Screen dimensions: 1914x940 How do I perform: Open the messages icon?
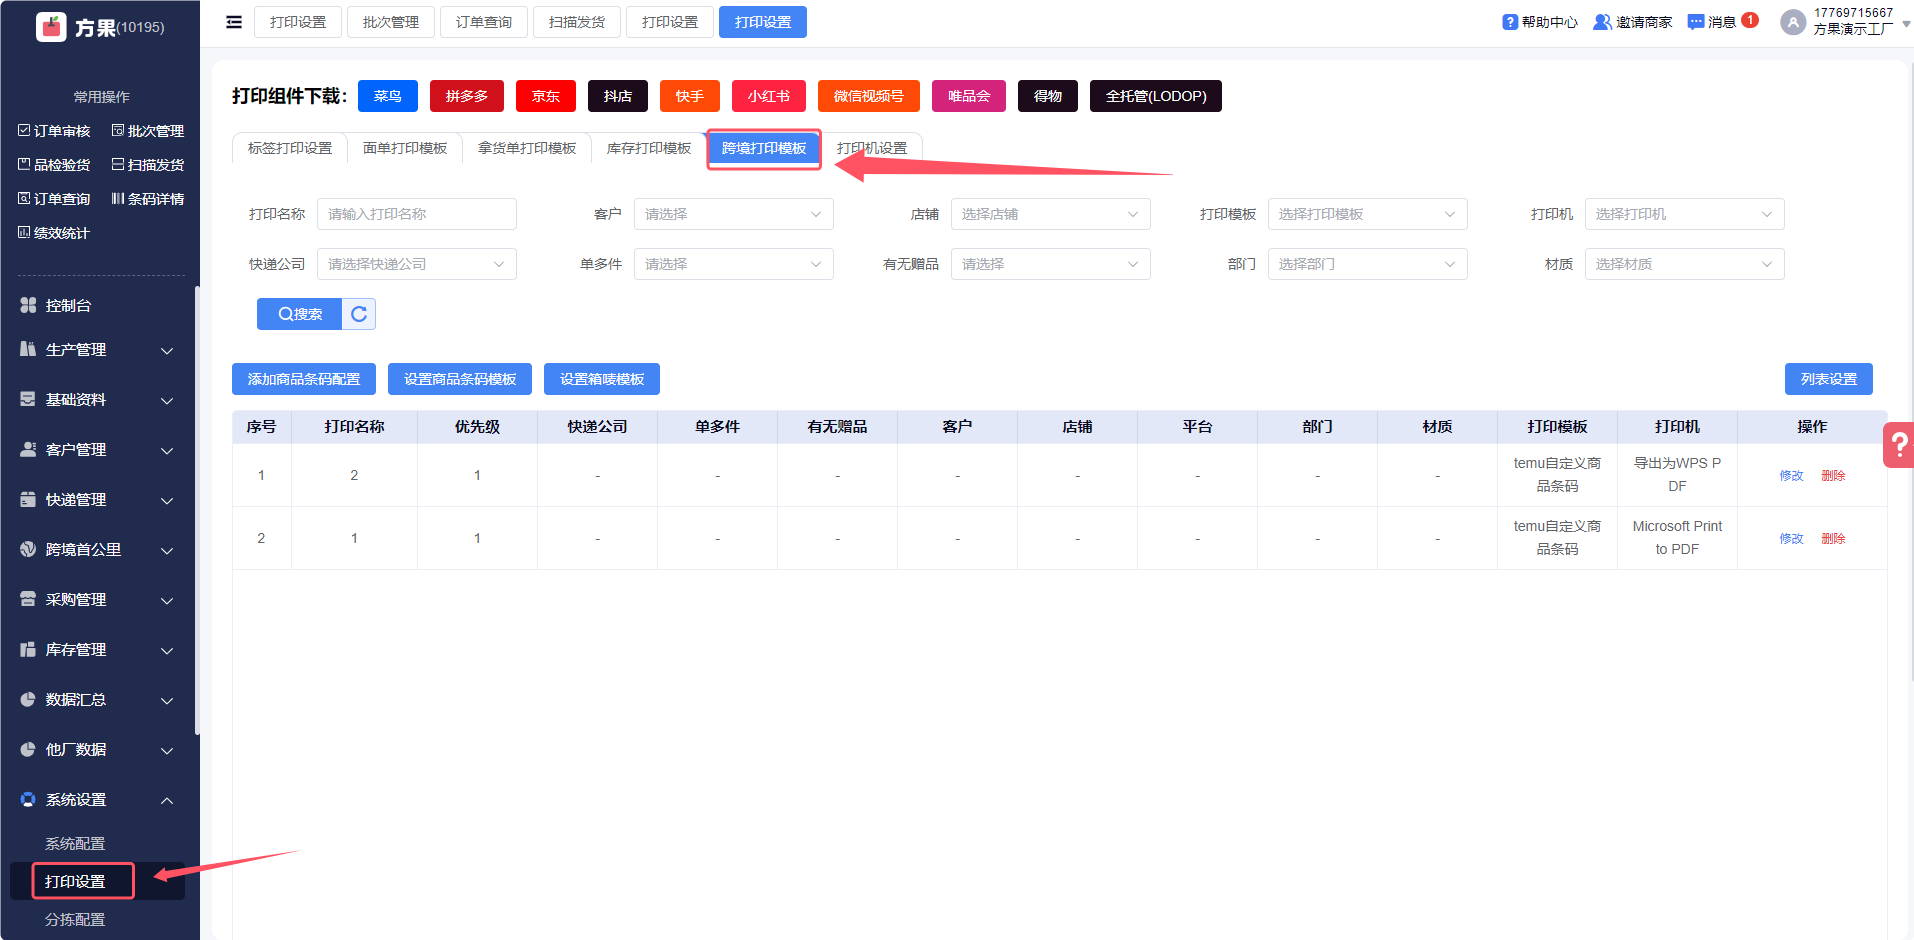pyautogui.click(x=1696, y=22)
